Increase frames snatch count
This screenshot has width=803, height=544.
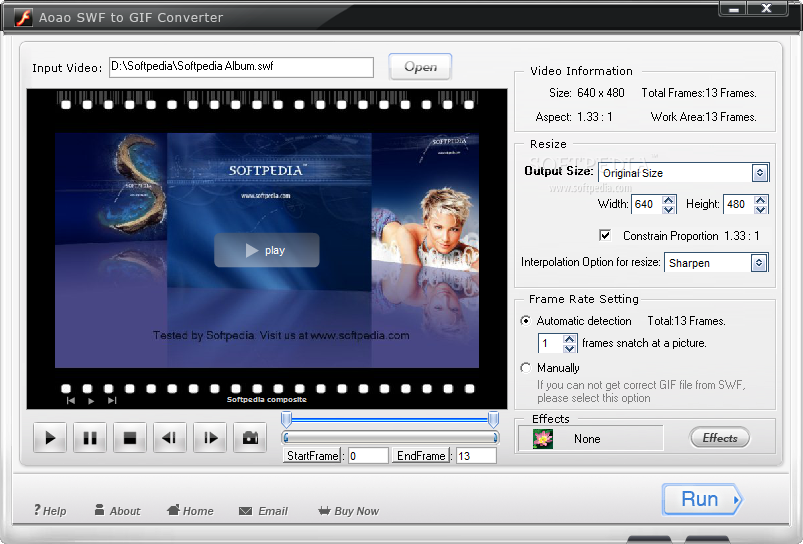click(569, 339)
